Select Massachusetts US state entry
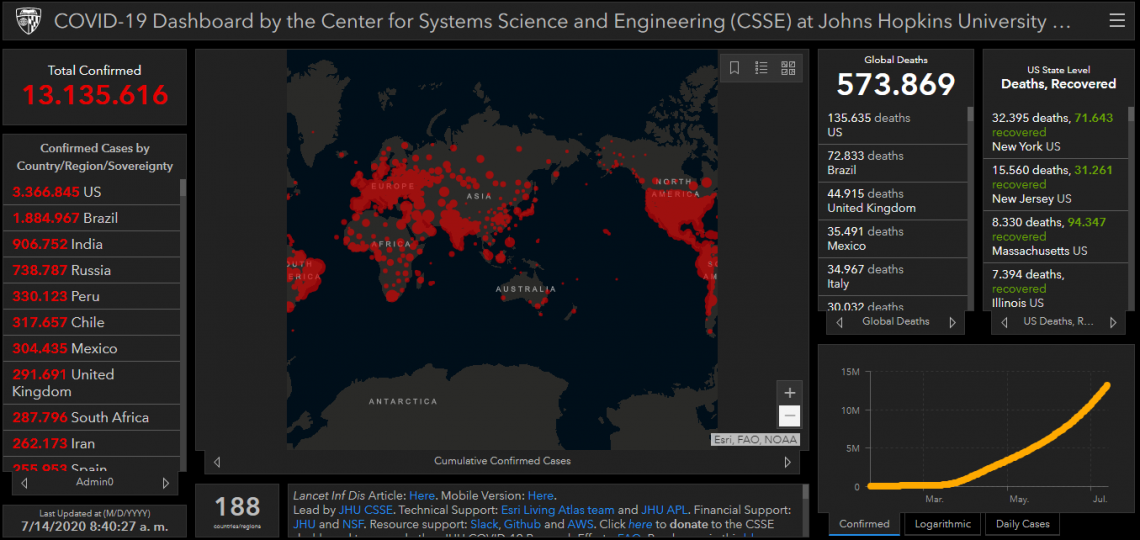Viewport: 1140px width, 540px height. 1056,237
